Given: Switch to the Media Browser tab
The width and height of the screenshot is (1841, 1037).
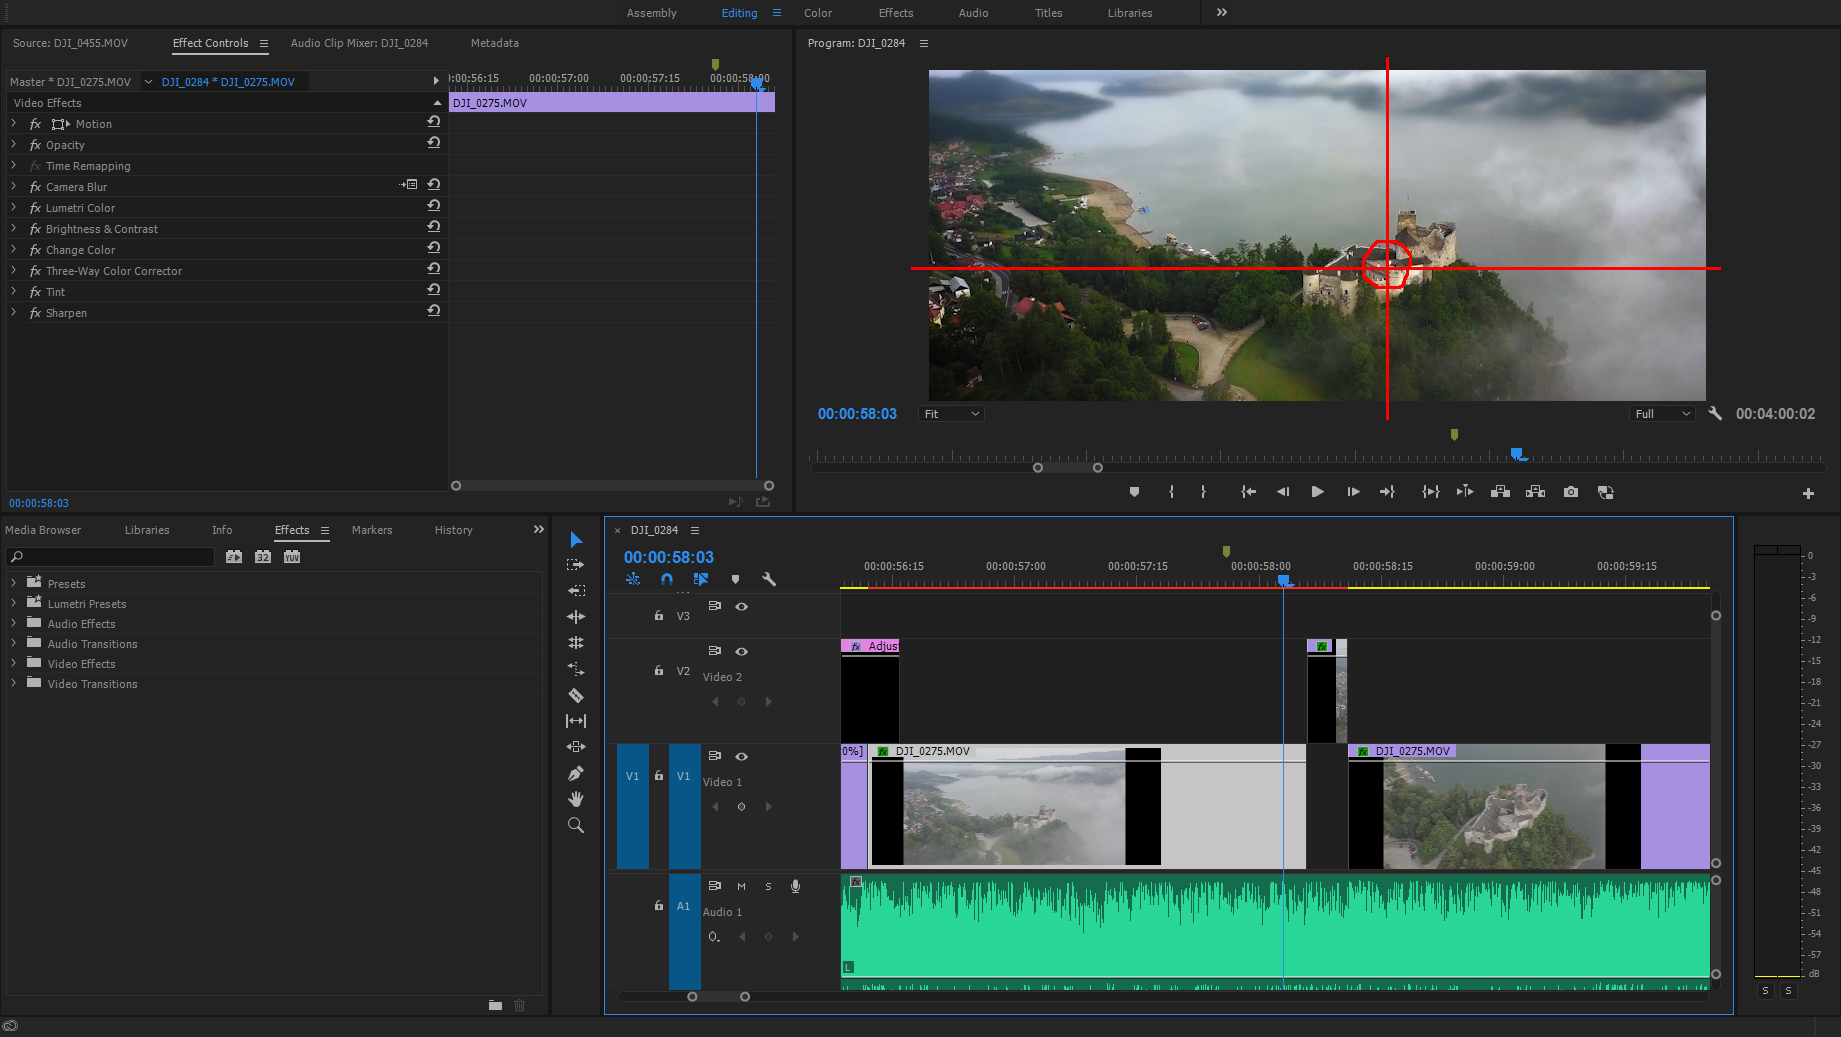Looking at the screenshot, I should tap(43, 530).
